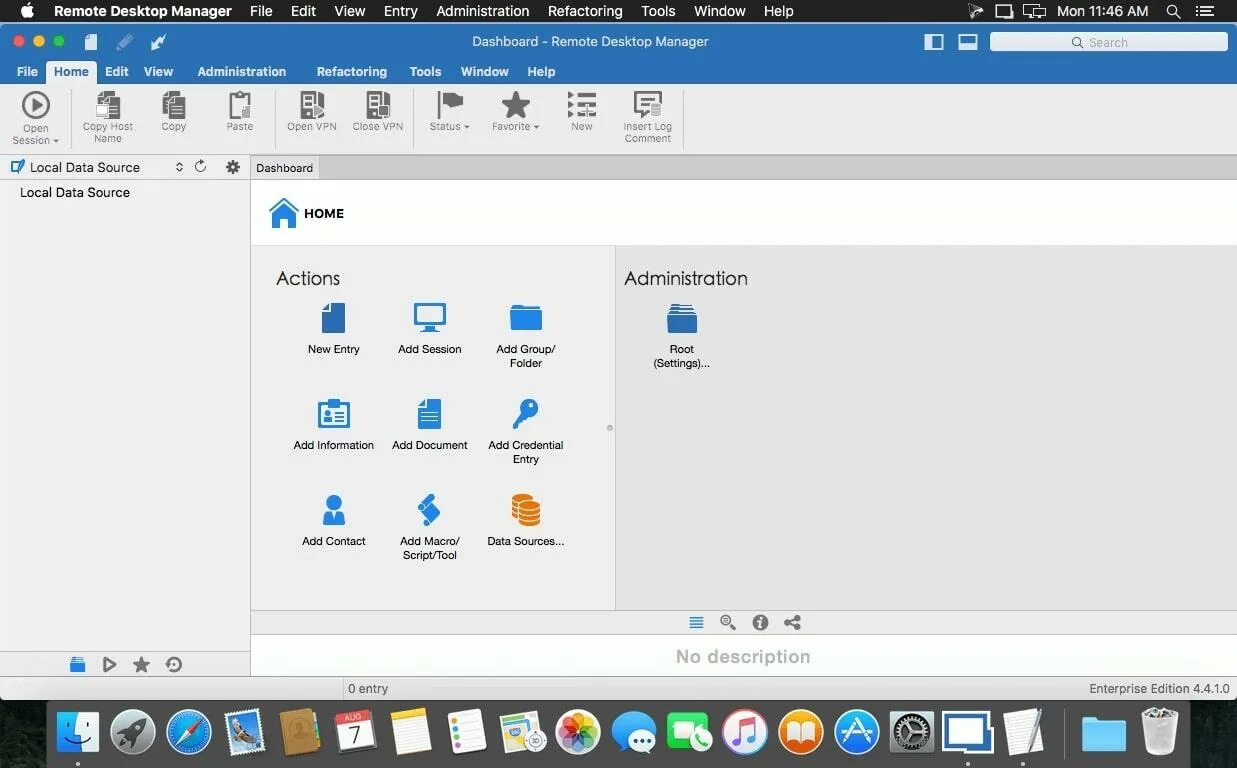1237x768 pixels.
Task: Show recent history in the sidebar footer
Action: 174,664
